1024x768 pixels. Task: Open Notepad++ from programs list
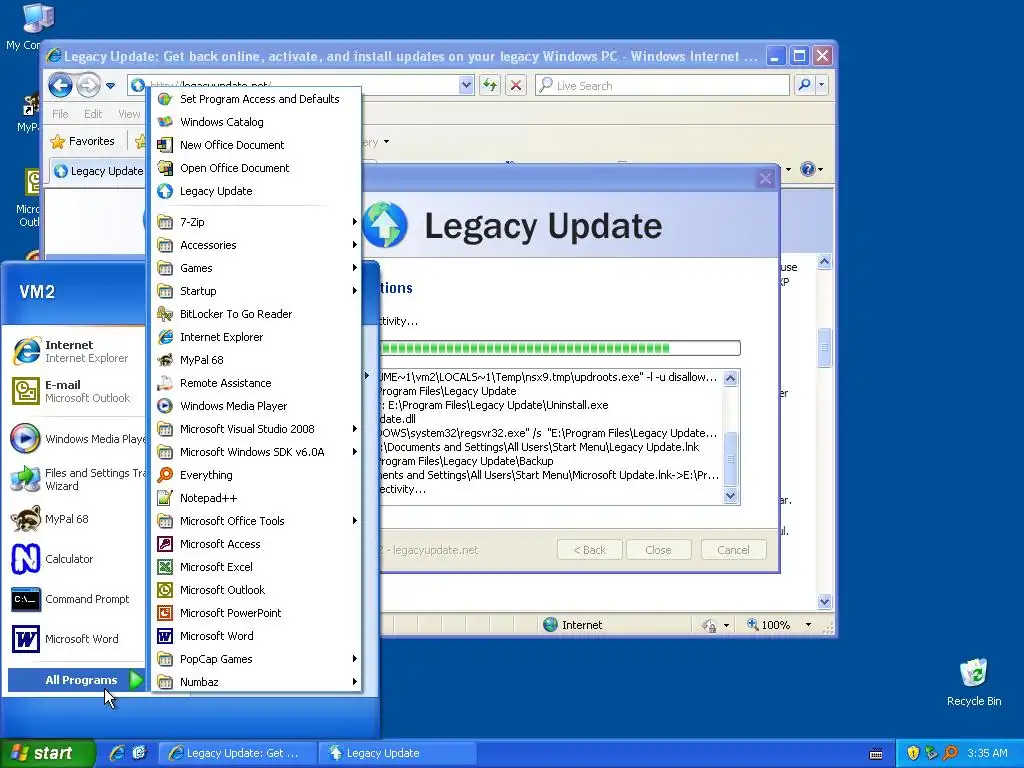(256, 498)
